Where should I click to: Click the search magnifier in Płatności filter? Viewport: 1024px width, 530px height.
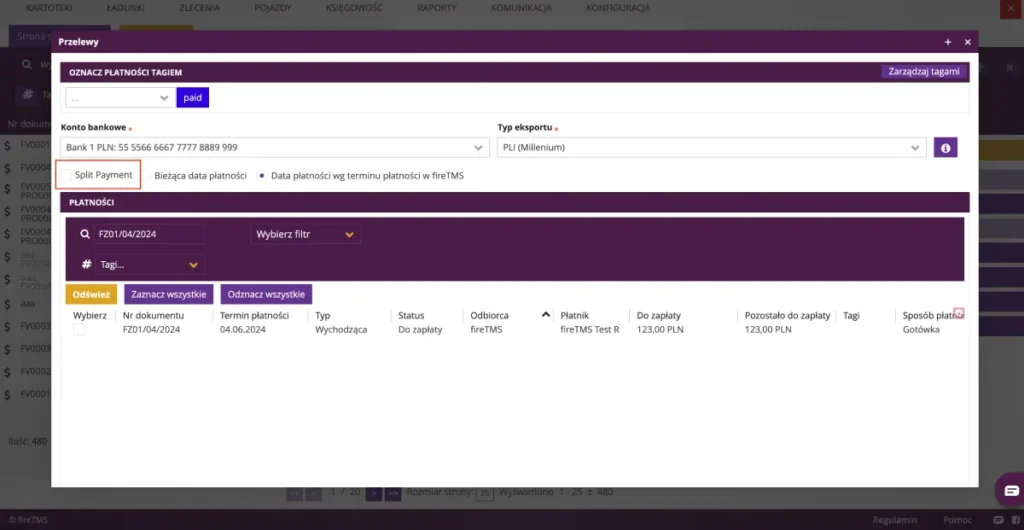click(85, 234)
